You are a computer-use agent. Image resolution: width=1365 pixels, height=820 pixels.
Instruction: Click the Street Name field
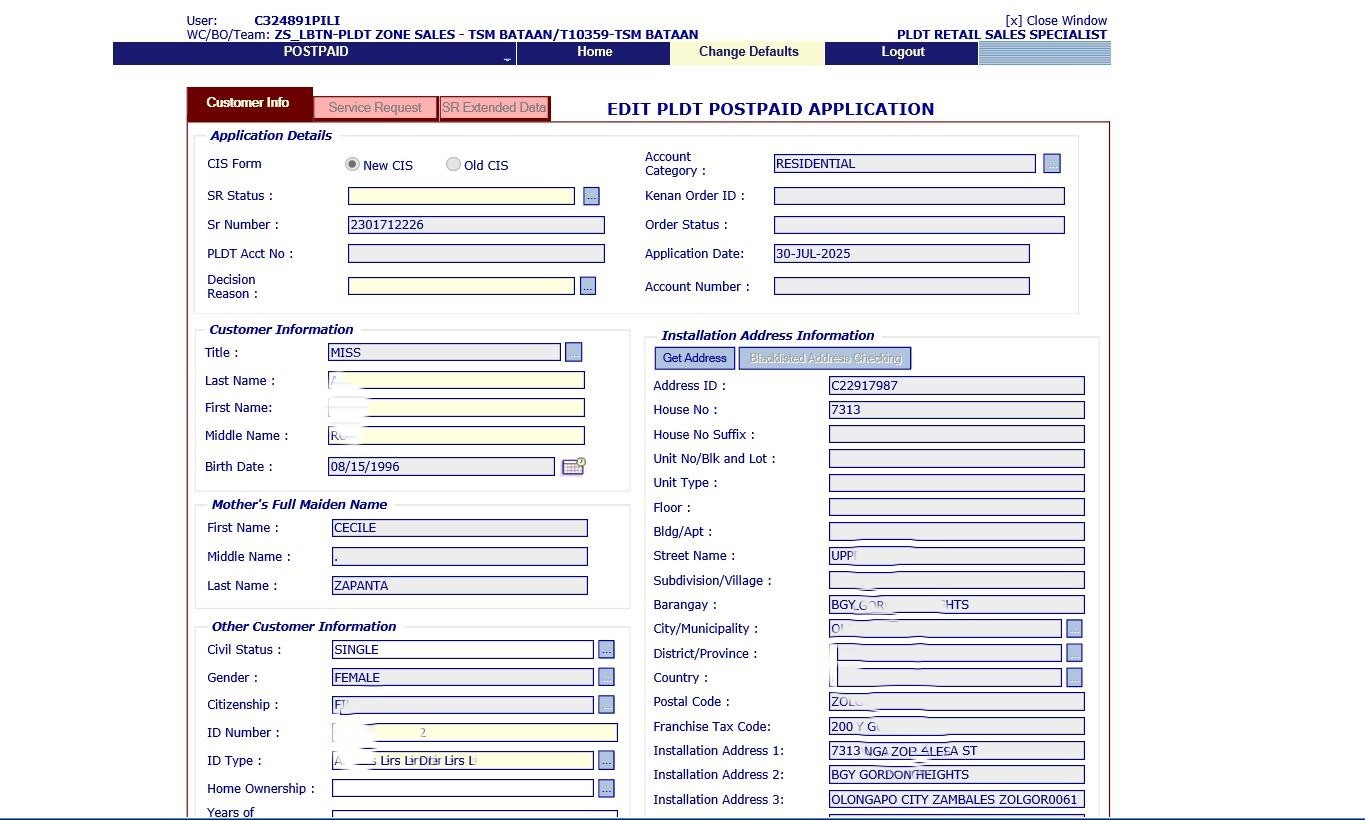[x=957, y=556]
